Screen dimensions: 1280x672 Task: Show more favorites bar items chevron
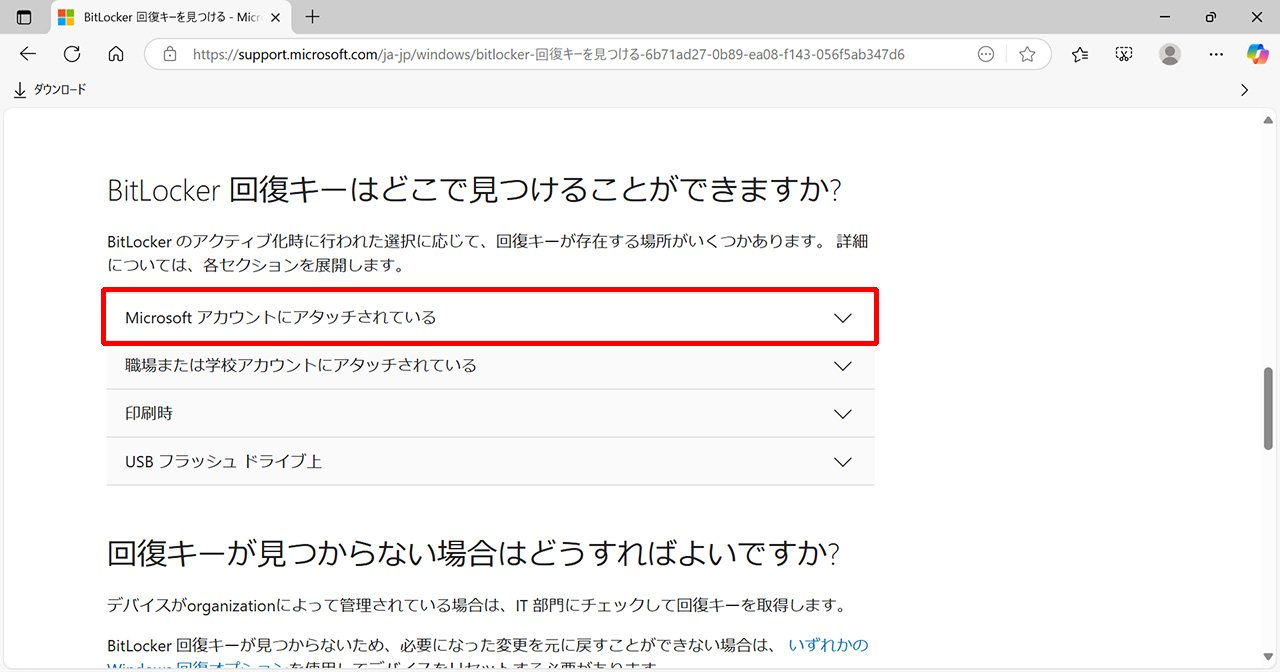1245,90
